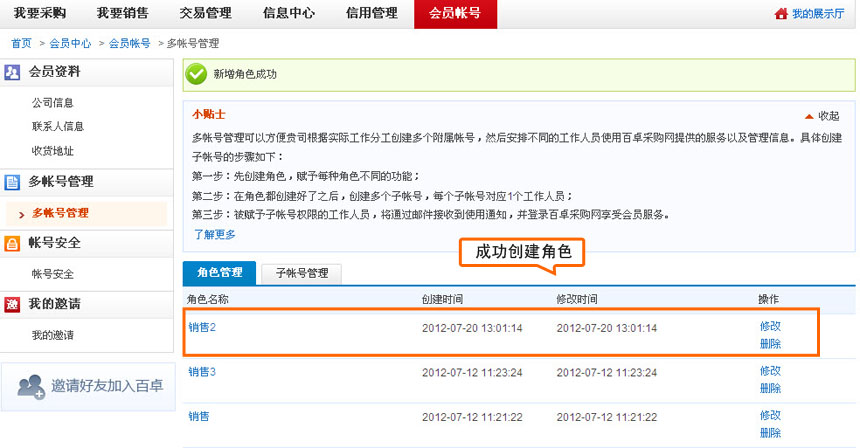The height and width of the screenshot is (448, 860).
Task: Open the 销售2 role name link
Action: tap(202, 327)
